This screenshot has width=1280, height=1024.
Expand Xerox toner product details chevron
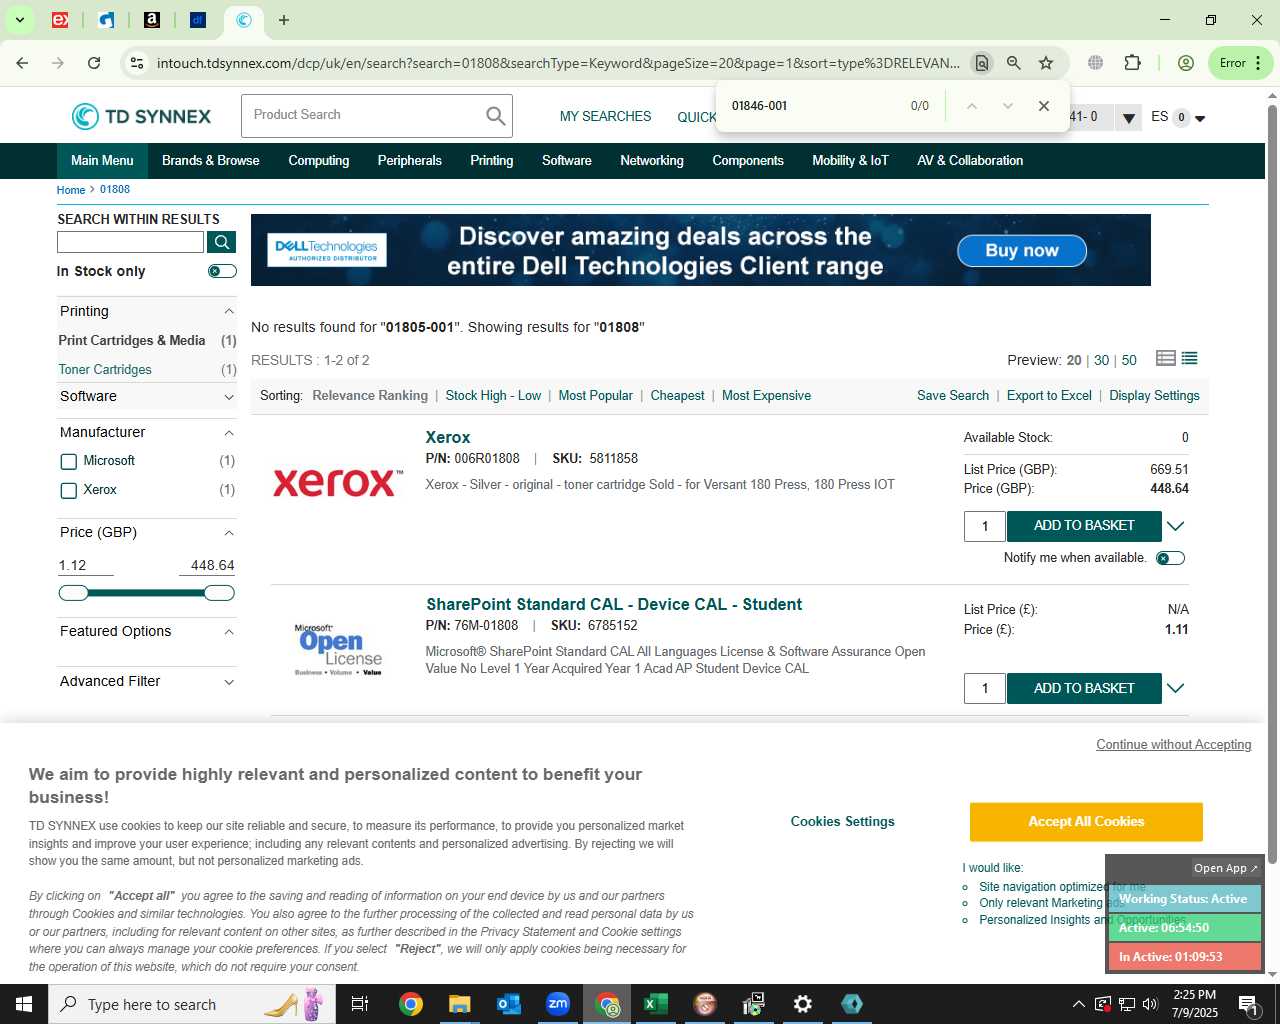pos(1176,526)
